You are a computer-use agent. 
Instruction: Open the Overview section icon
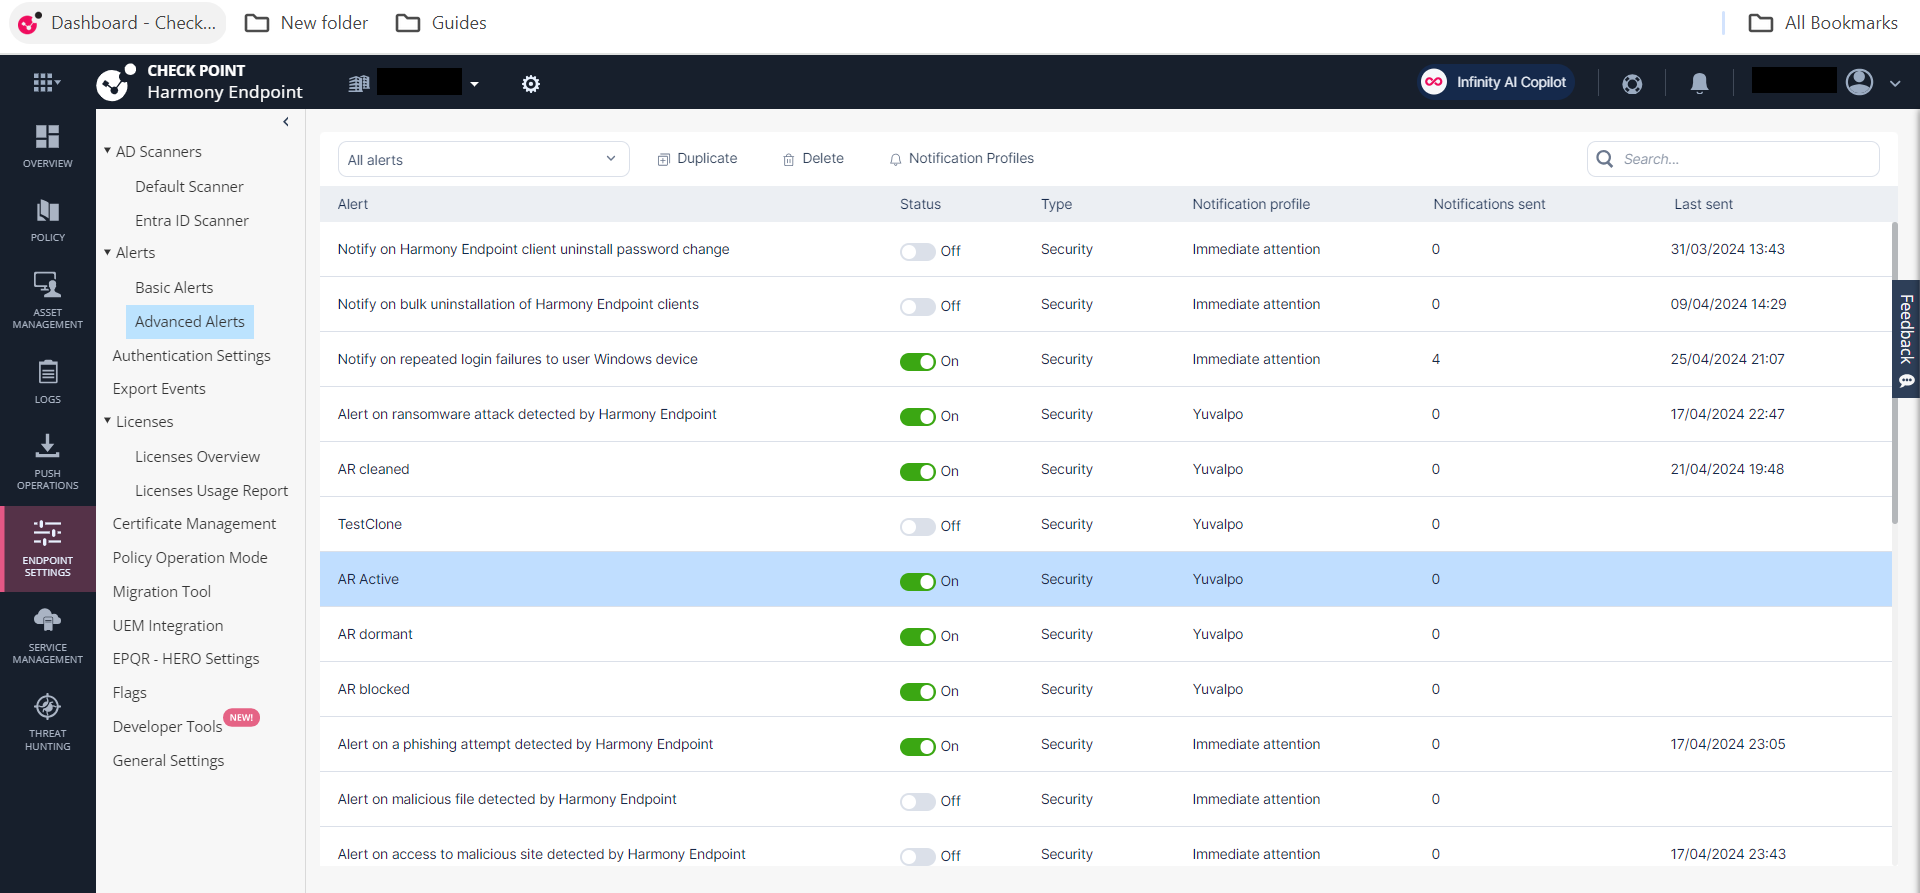[x=47, y=146]
